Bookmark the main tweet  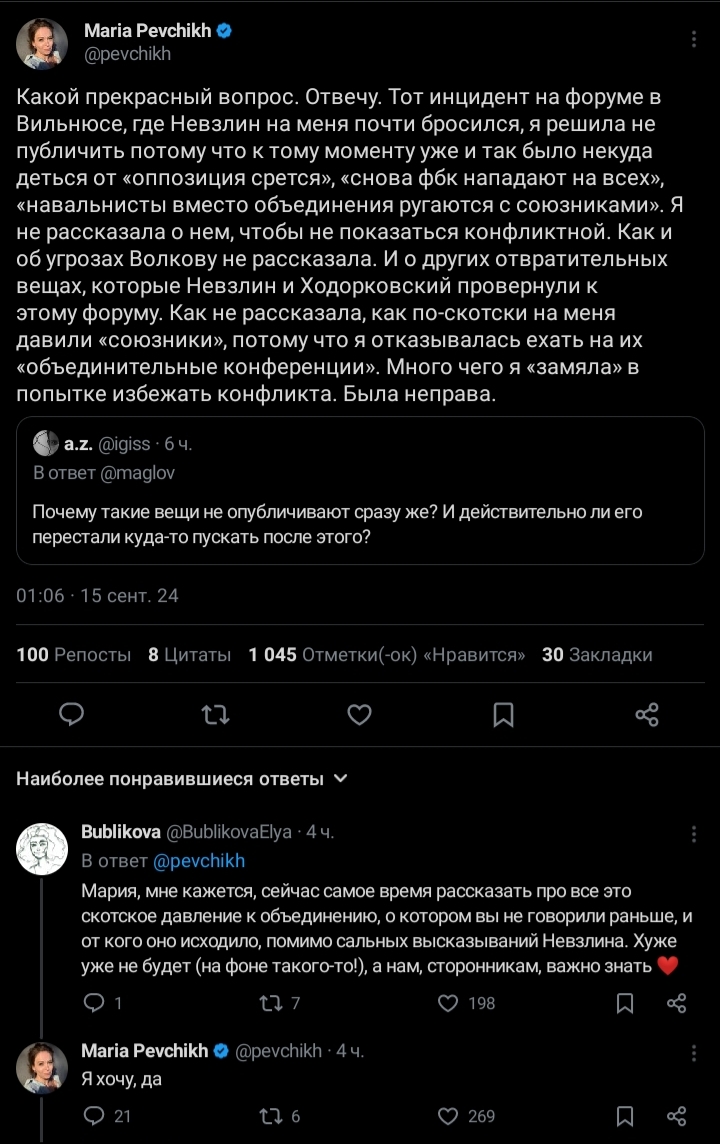pos(504,714)
